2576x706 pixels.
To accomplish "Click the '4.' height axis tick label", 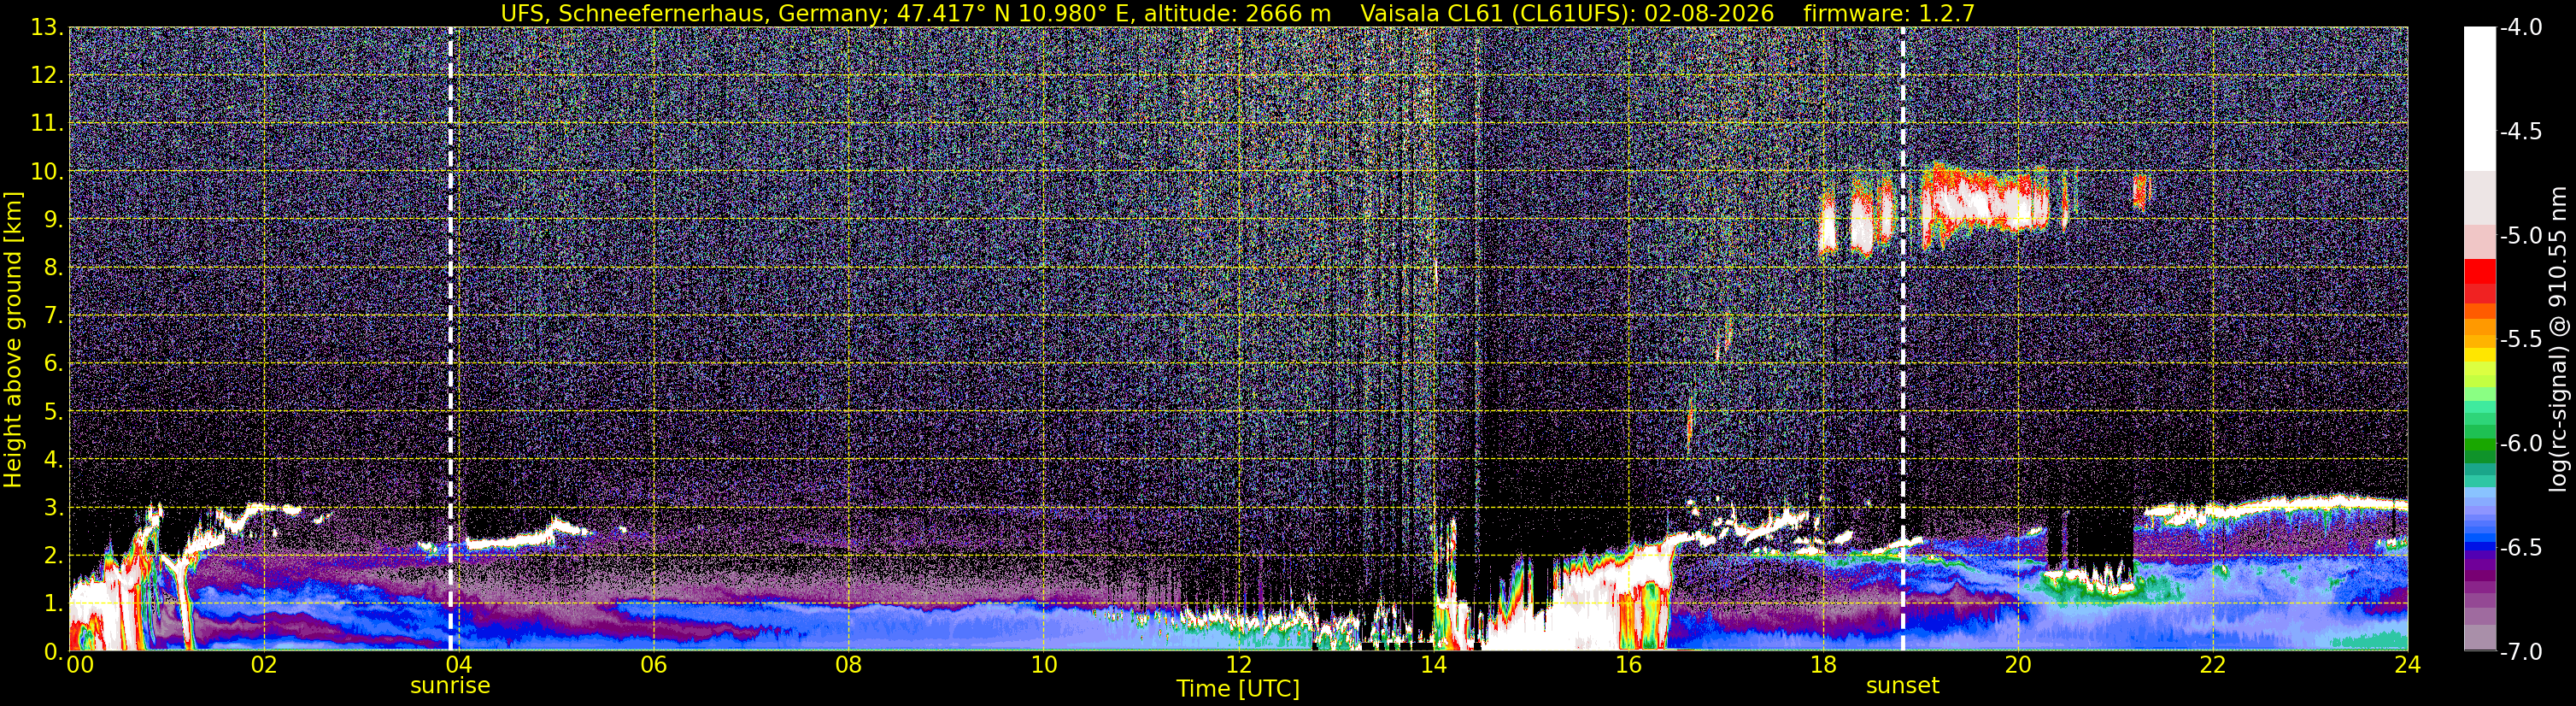I will pos(53,460).
